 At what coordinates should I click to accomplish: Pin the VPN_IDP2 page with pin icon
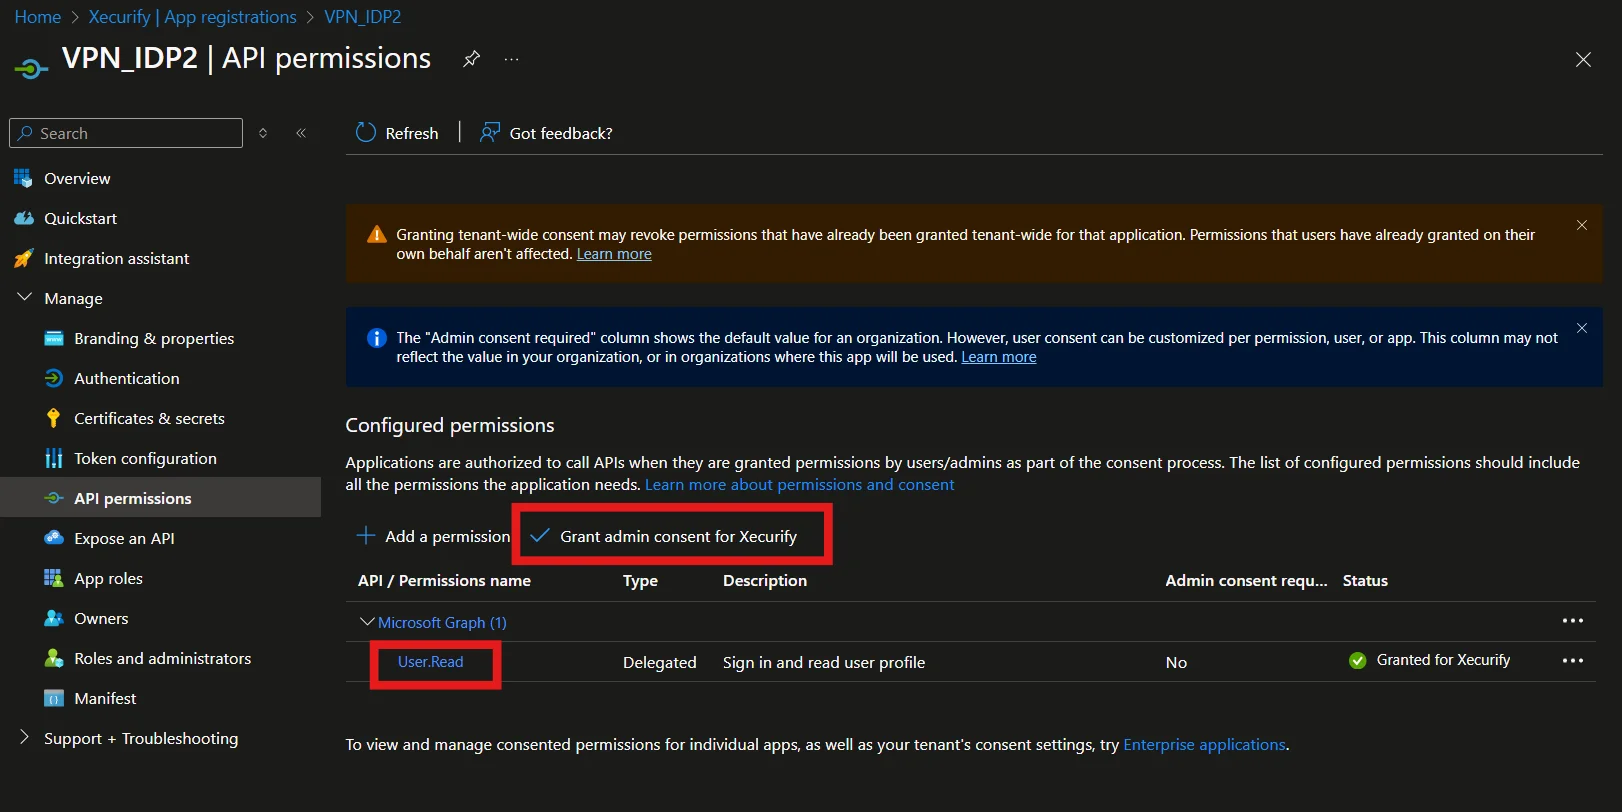pos(471,59)
